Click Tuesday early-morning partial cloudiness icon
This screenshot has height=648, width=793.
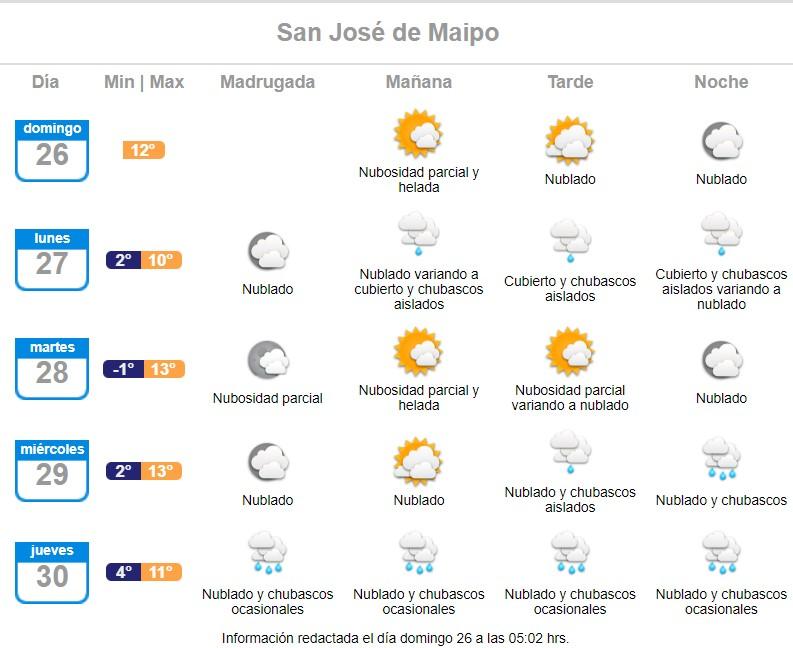point(268,360)
